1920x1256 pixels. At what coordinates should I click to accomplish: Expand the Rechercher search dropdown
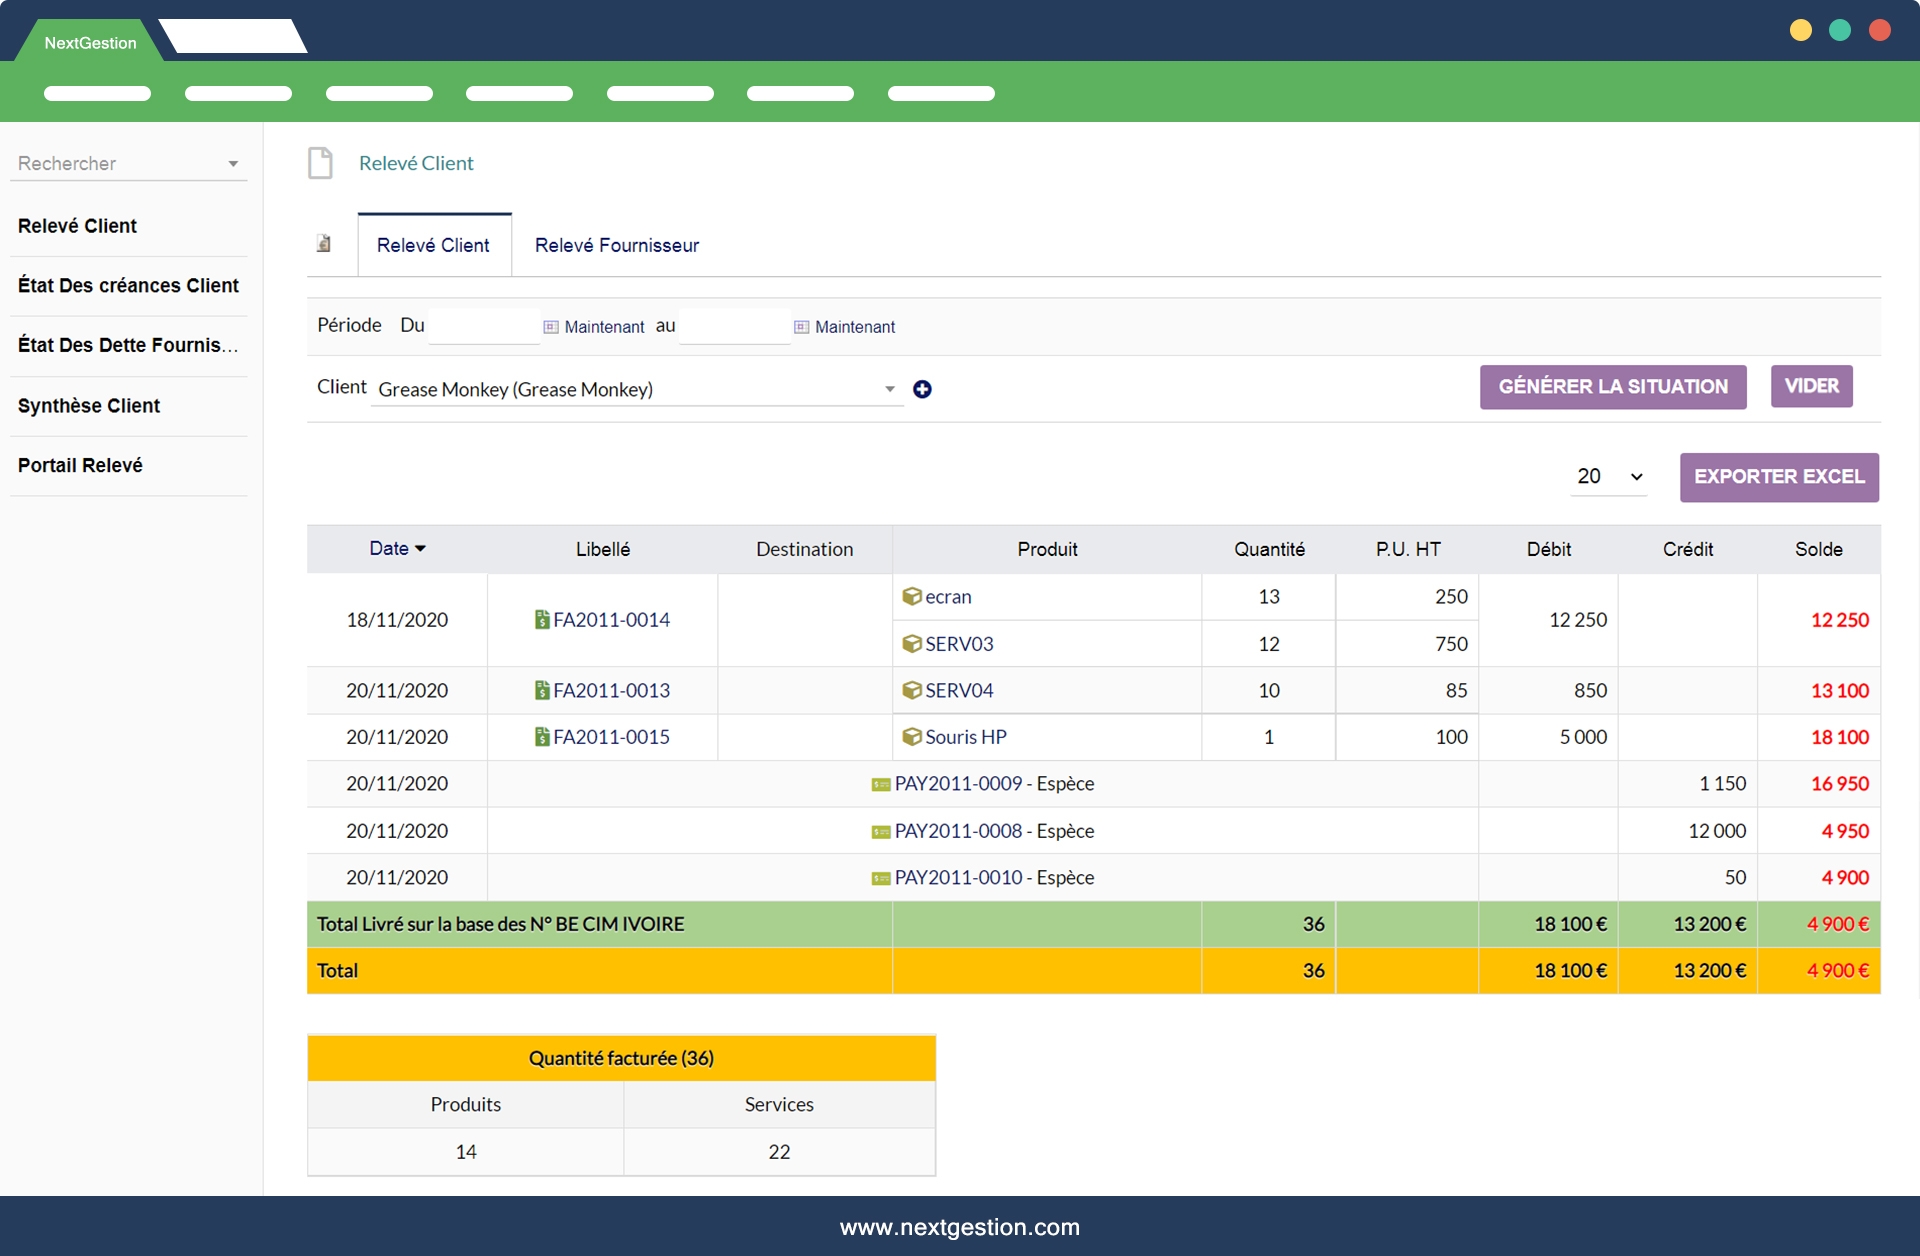(x=232, y=164)
